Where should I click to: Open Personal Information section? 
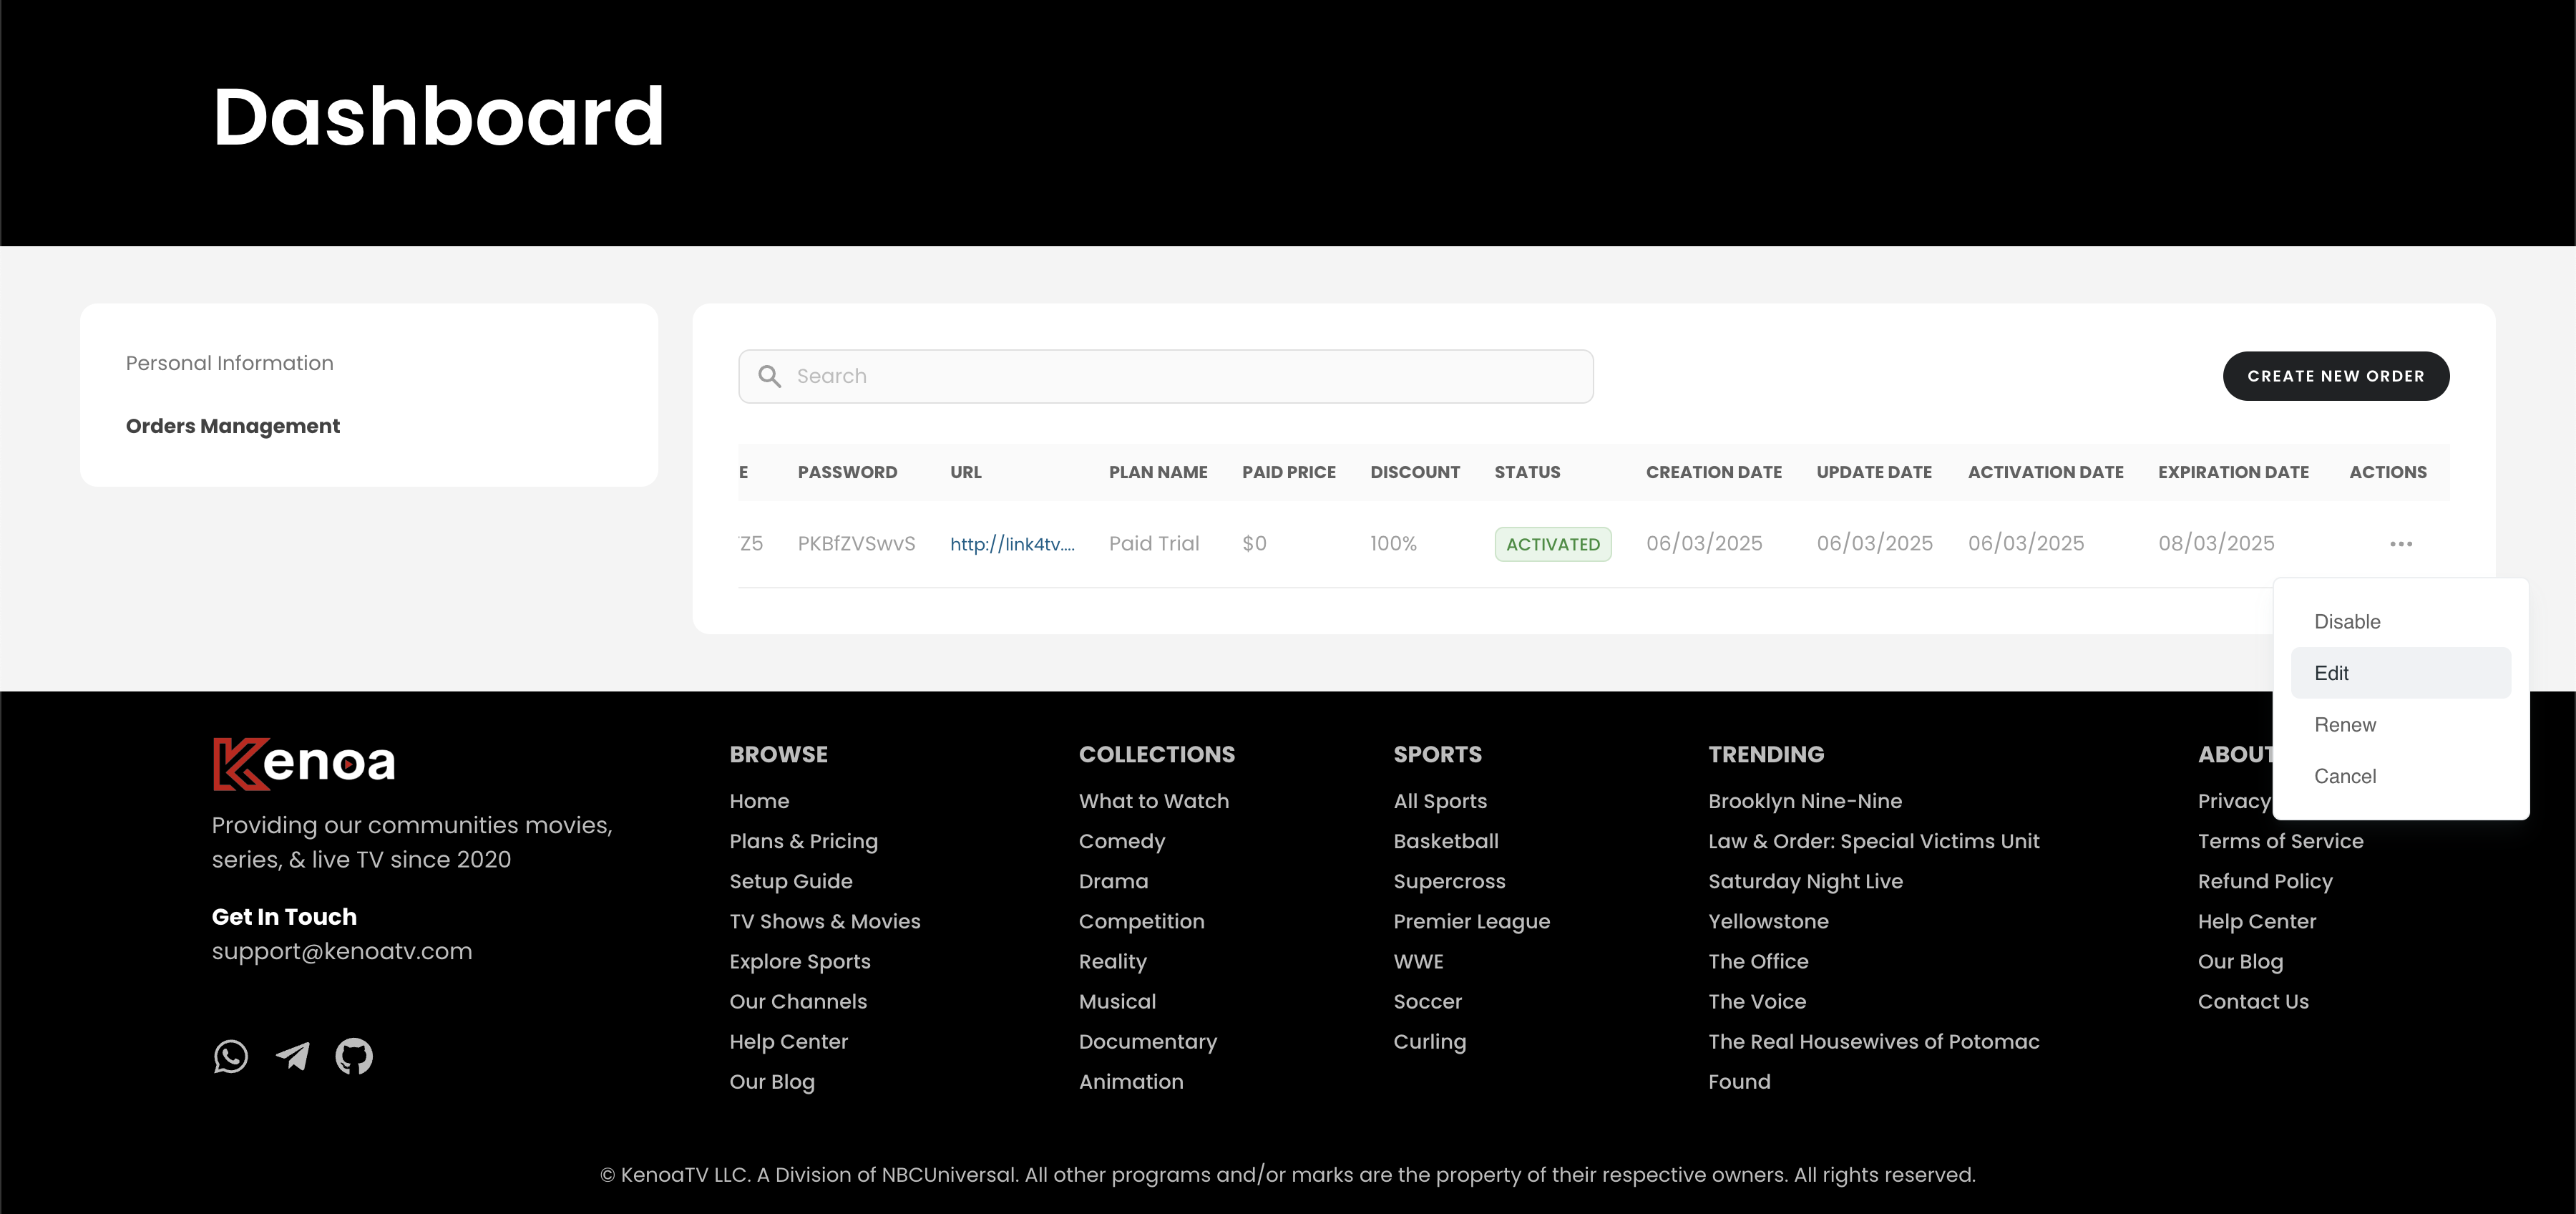230,363
